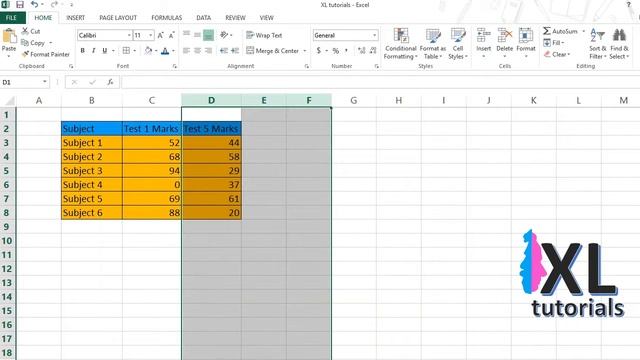Open Cell Styles gallery
640x360 pixels.
[458, 44]
